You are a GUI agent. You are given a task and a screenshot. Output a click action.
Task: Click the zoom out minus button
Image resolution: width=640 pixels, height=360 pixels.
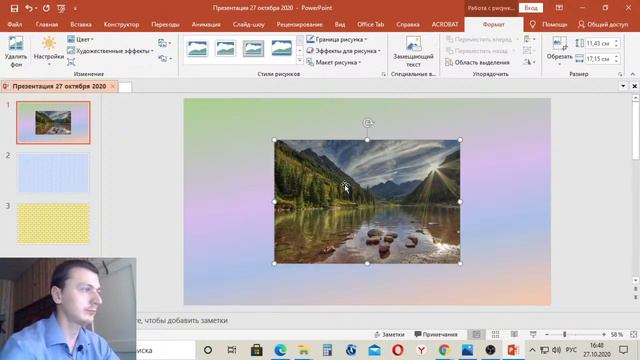click(x=547, y=334)
